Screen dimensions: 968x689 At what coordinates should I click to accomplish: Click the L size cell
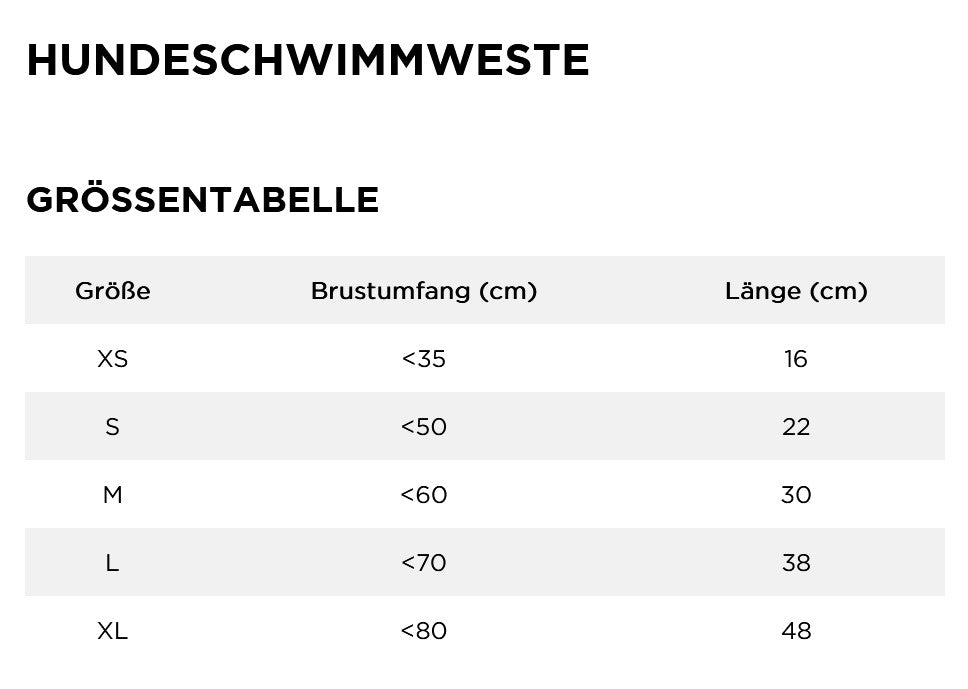112,562
